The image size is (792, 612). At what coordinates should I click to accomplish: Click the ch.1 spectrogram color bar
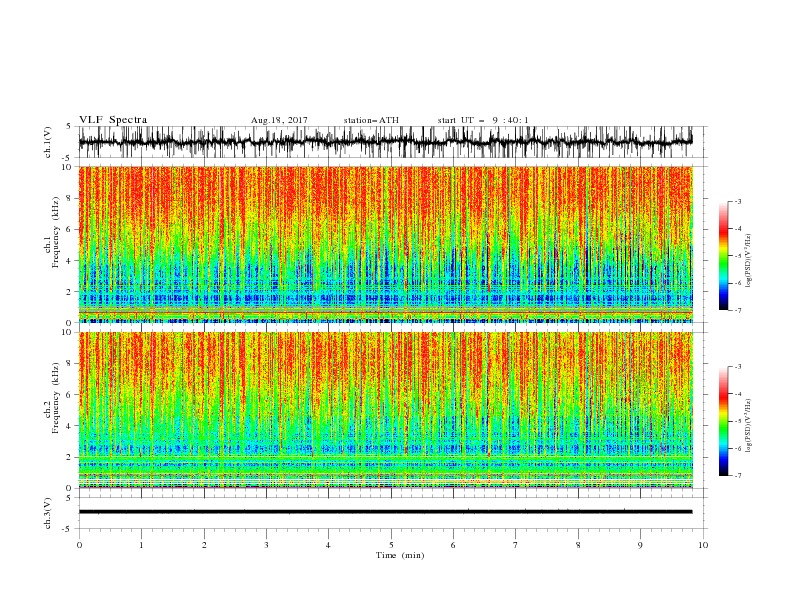[x=723, y=256]
